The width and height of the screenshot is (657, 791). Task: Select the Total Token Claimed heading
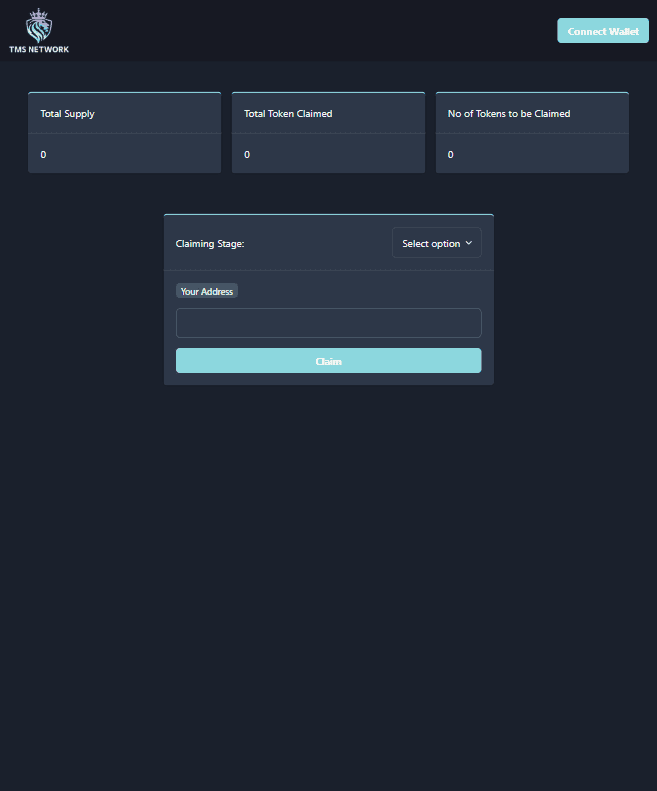point(288,114)
